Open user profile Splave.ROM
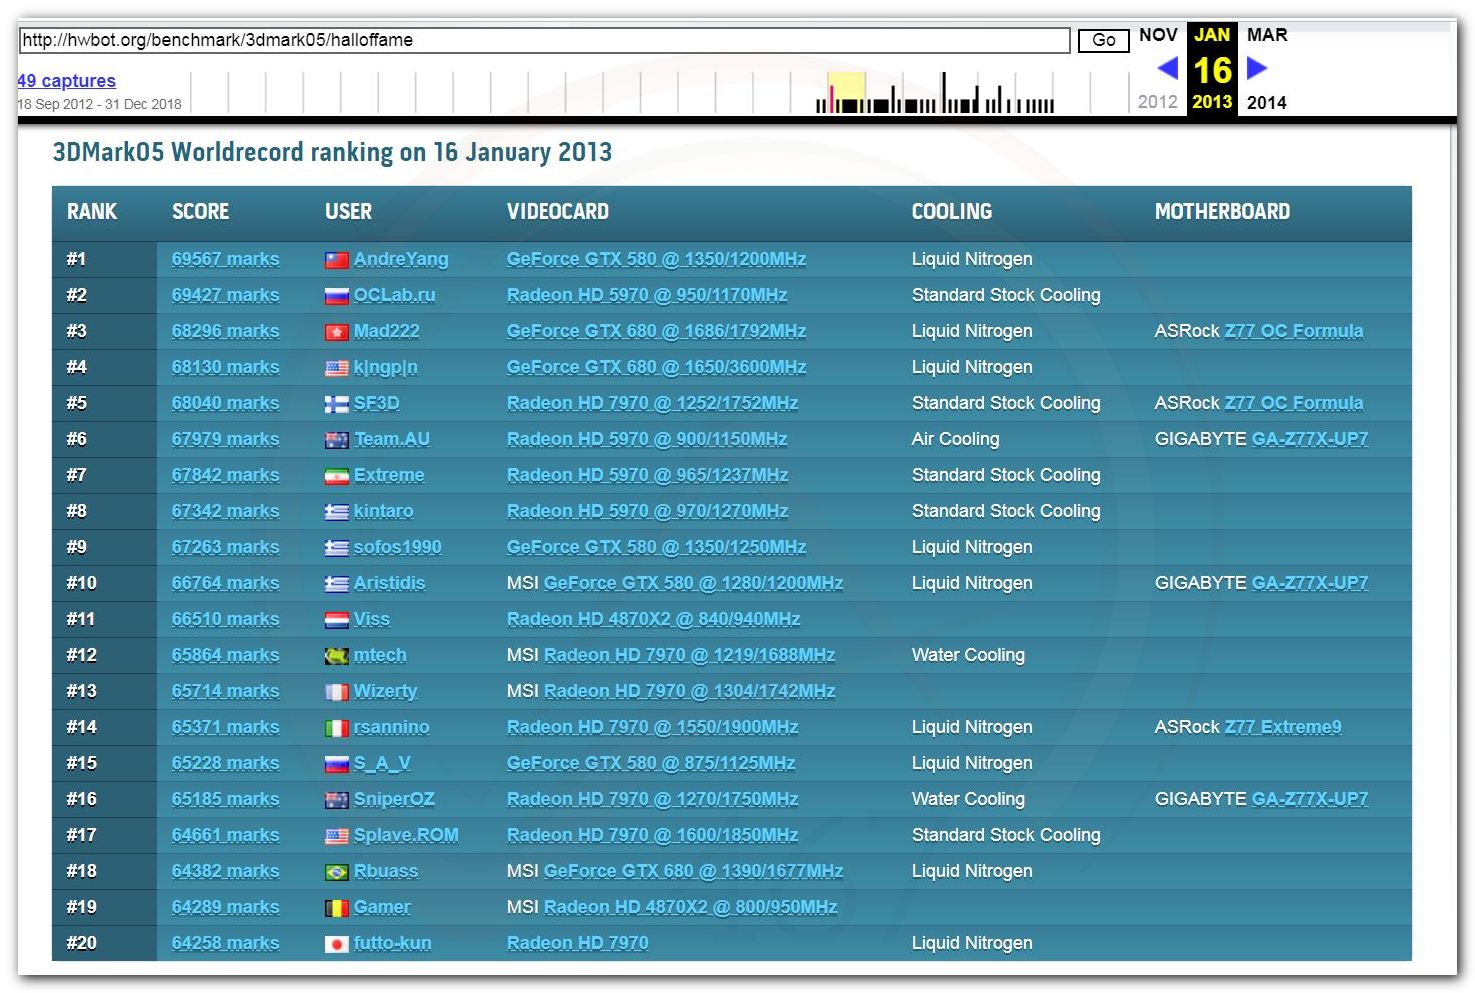The height and width of the screenshot is (993, 1475). [x=406, y=835]
